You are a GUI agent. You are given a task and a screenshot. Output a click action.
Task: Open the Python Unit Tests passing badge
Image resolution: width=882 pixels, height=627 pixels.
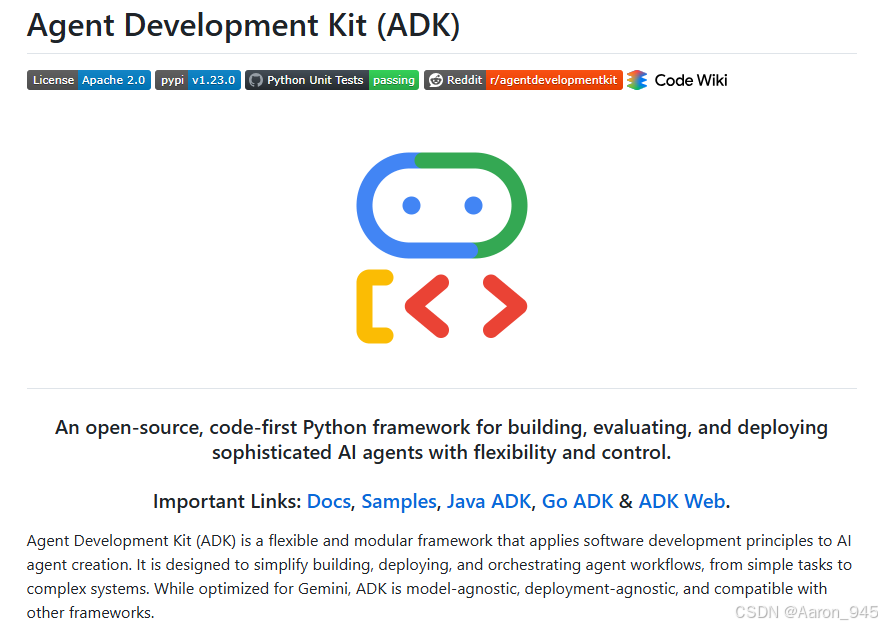pyautogui.click(x=332, y=80)
